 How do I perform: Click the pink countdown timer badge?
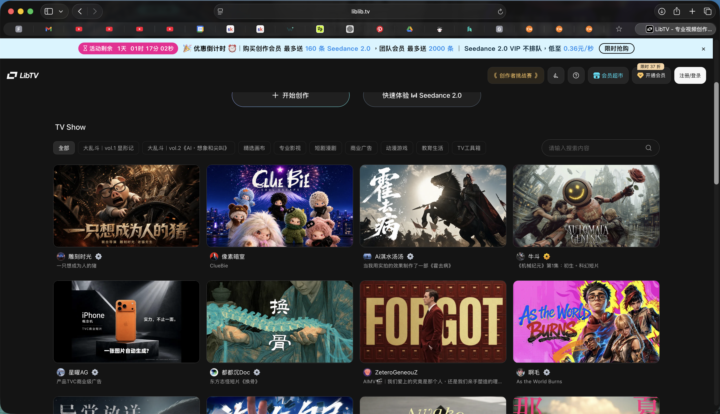[128, 49]
